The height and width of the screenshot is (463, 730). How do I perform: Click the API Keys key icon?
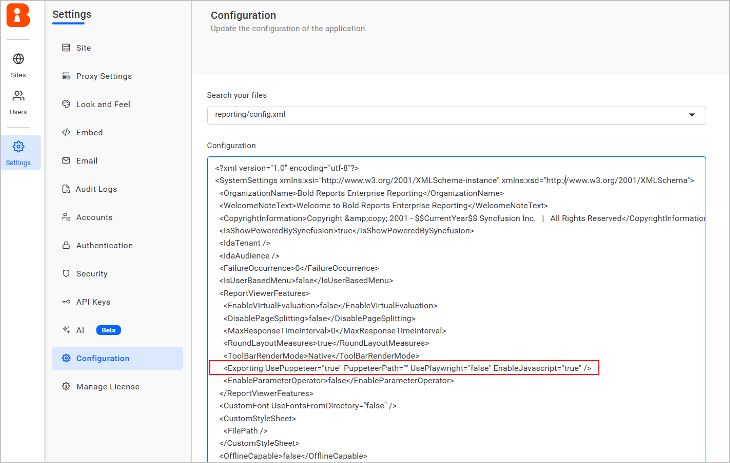click(x=66, y=302)
